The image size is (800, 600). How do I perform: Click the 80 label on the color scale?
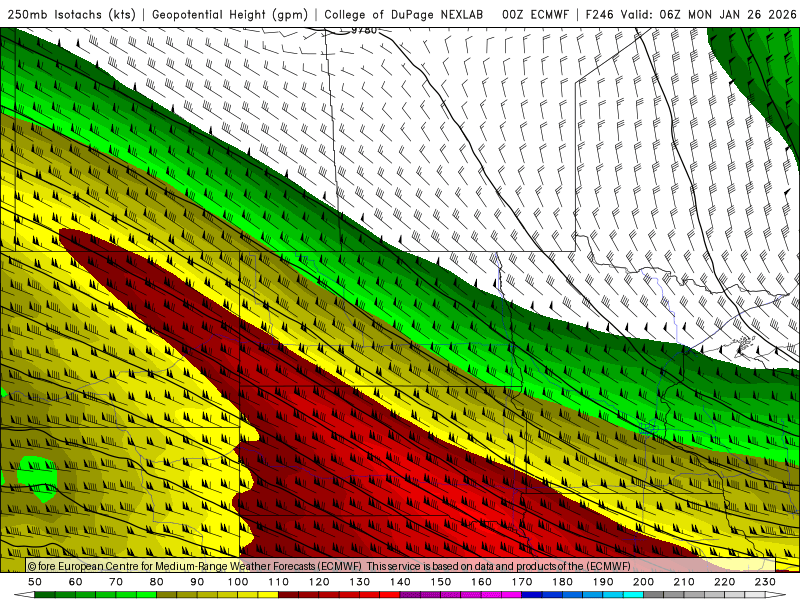pyautogui.click(x=157, y=582)
